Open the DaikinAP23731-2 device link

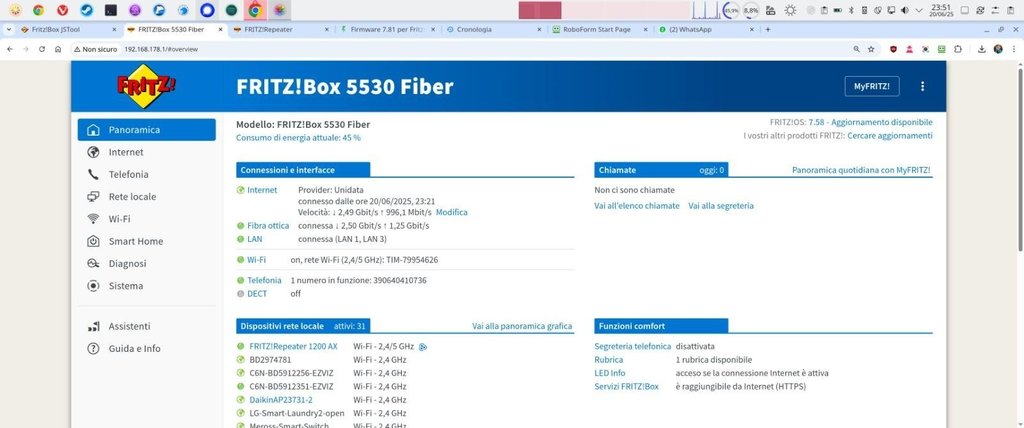point(281,400)
